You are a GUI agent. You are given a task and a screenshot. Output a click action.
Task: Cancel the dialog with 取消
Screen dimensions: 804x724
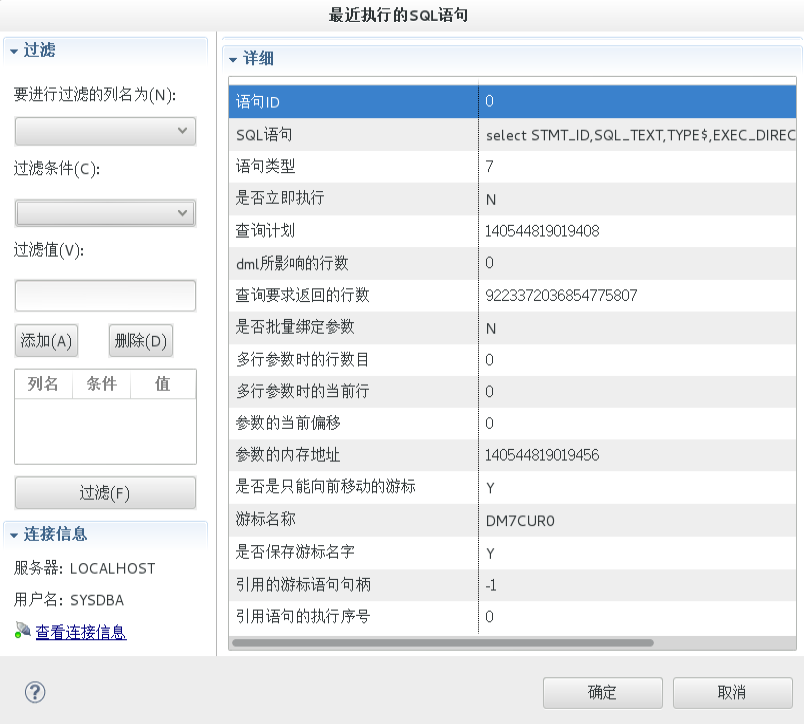coord(728,692)
